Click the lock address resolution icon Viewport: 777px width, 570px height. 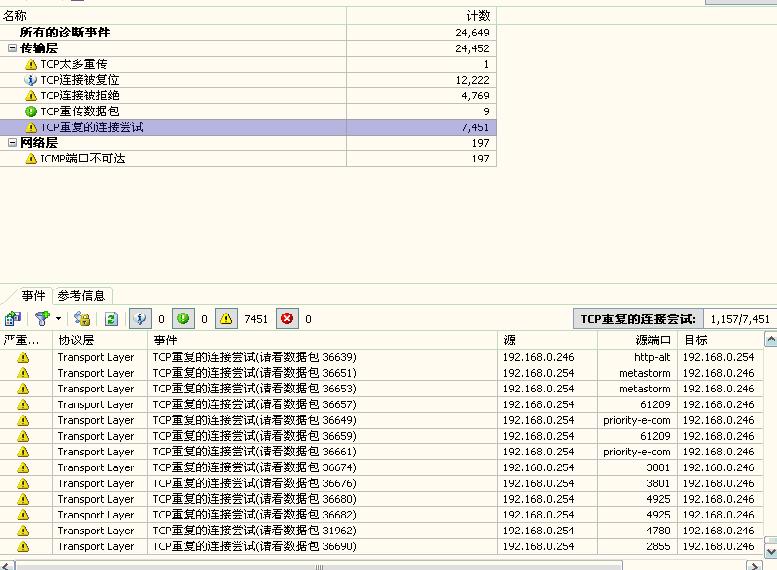click(82, 318)
